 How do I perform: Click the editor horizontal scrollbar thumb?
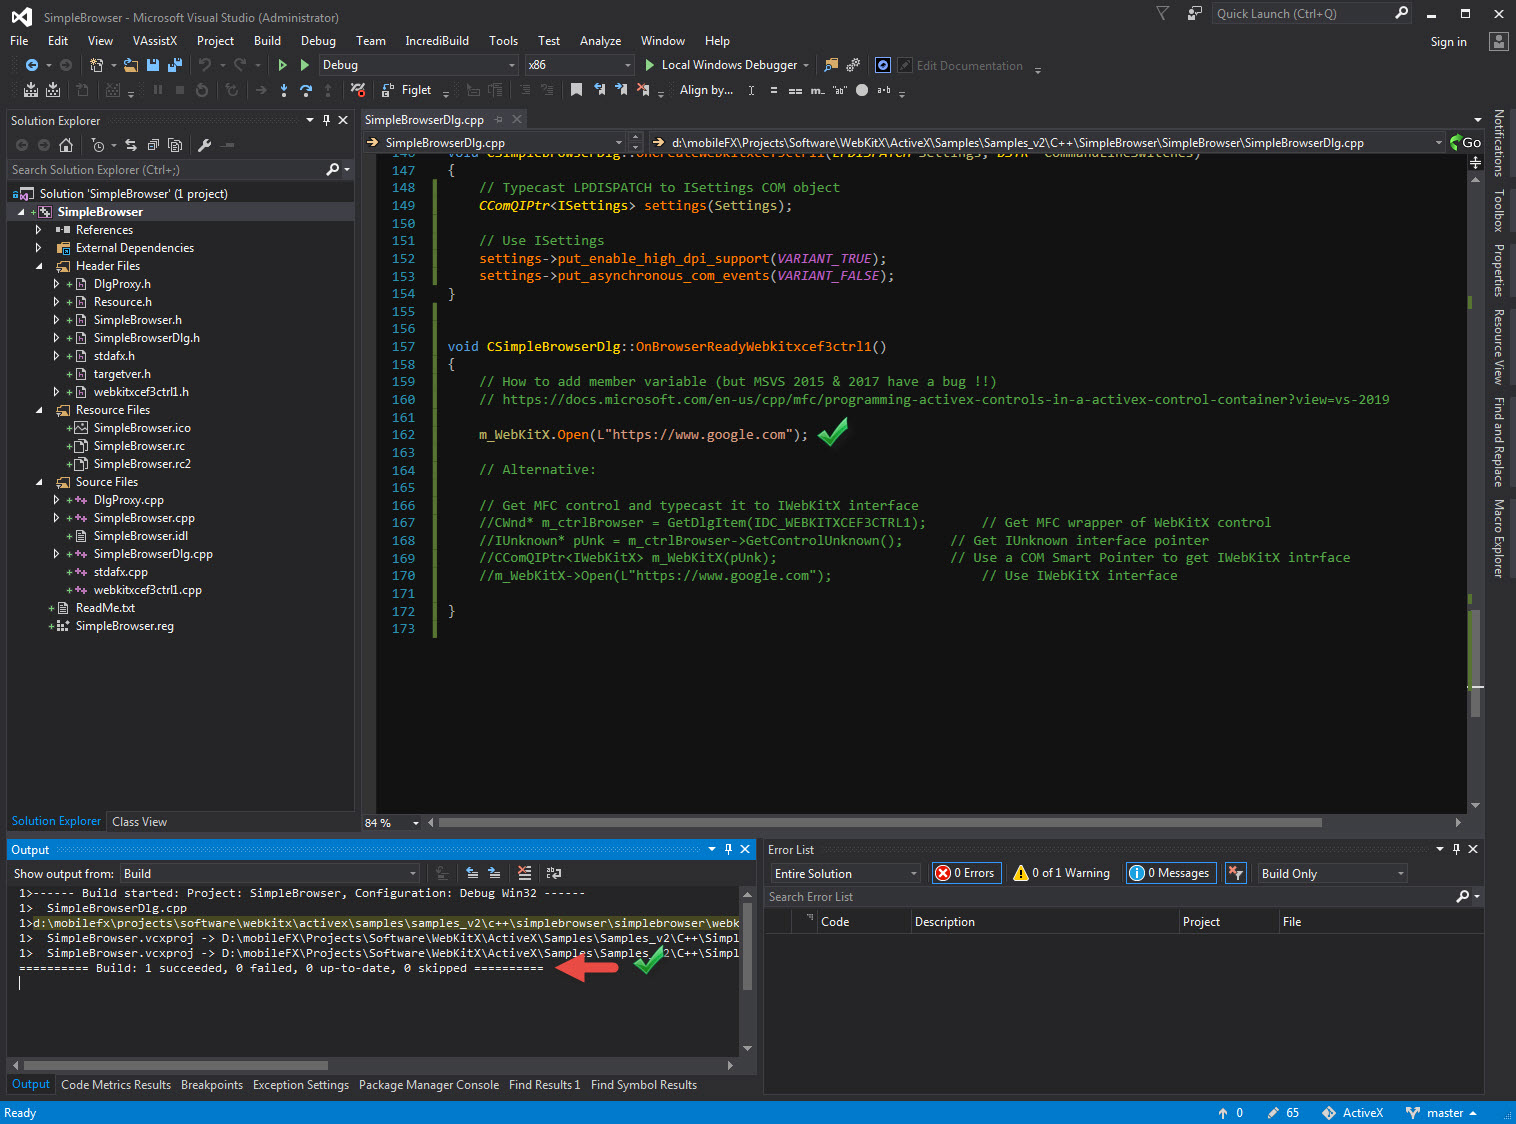[x=880, y=823]
